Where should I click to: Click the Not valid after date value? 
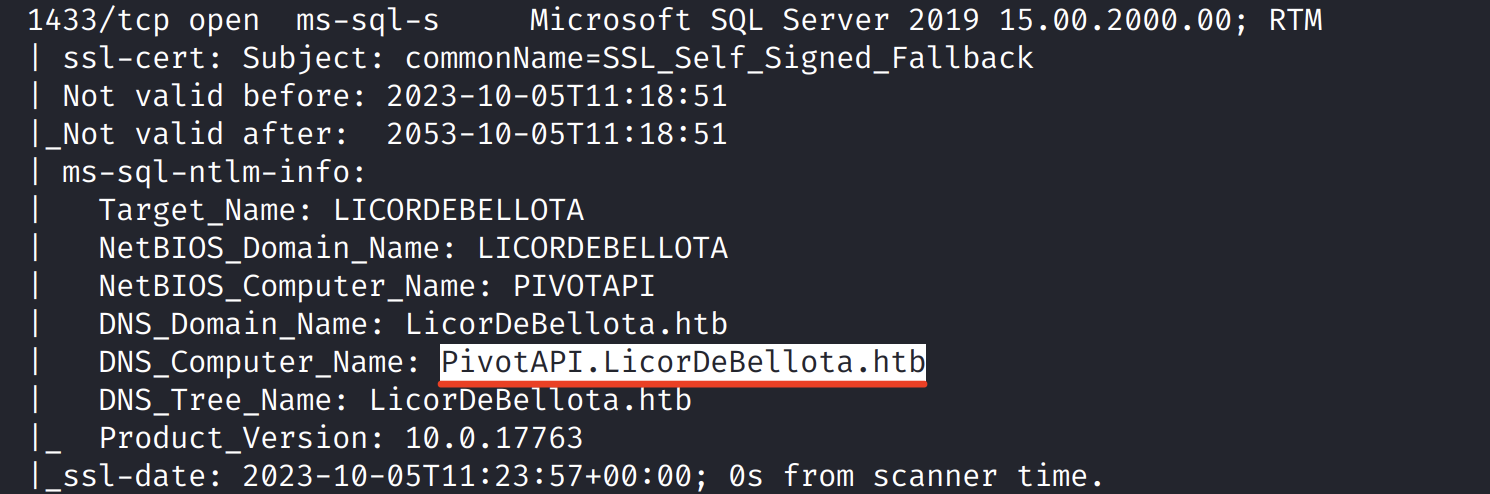pyautogui.click(x=556, y=134)
